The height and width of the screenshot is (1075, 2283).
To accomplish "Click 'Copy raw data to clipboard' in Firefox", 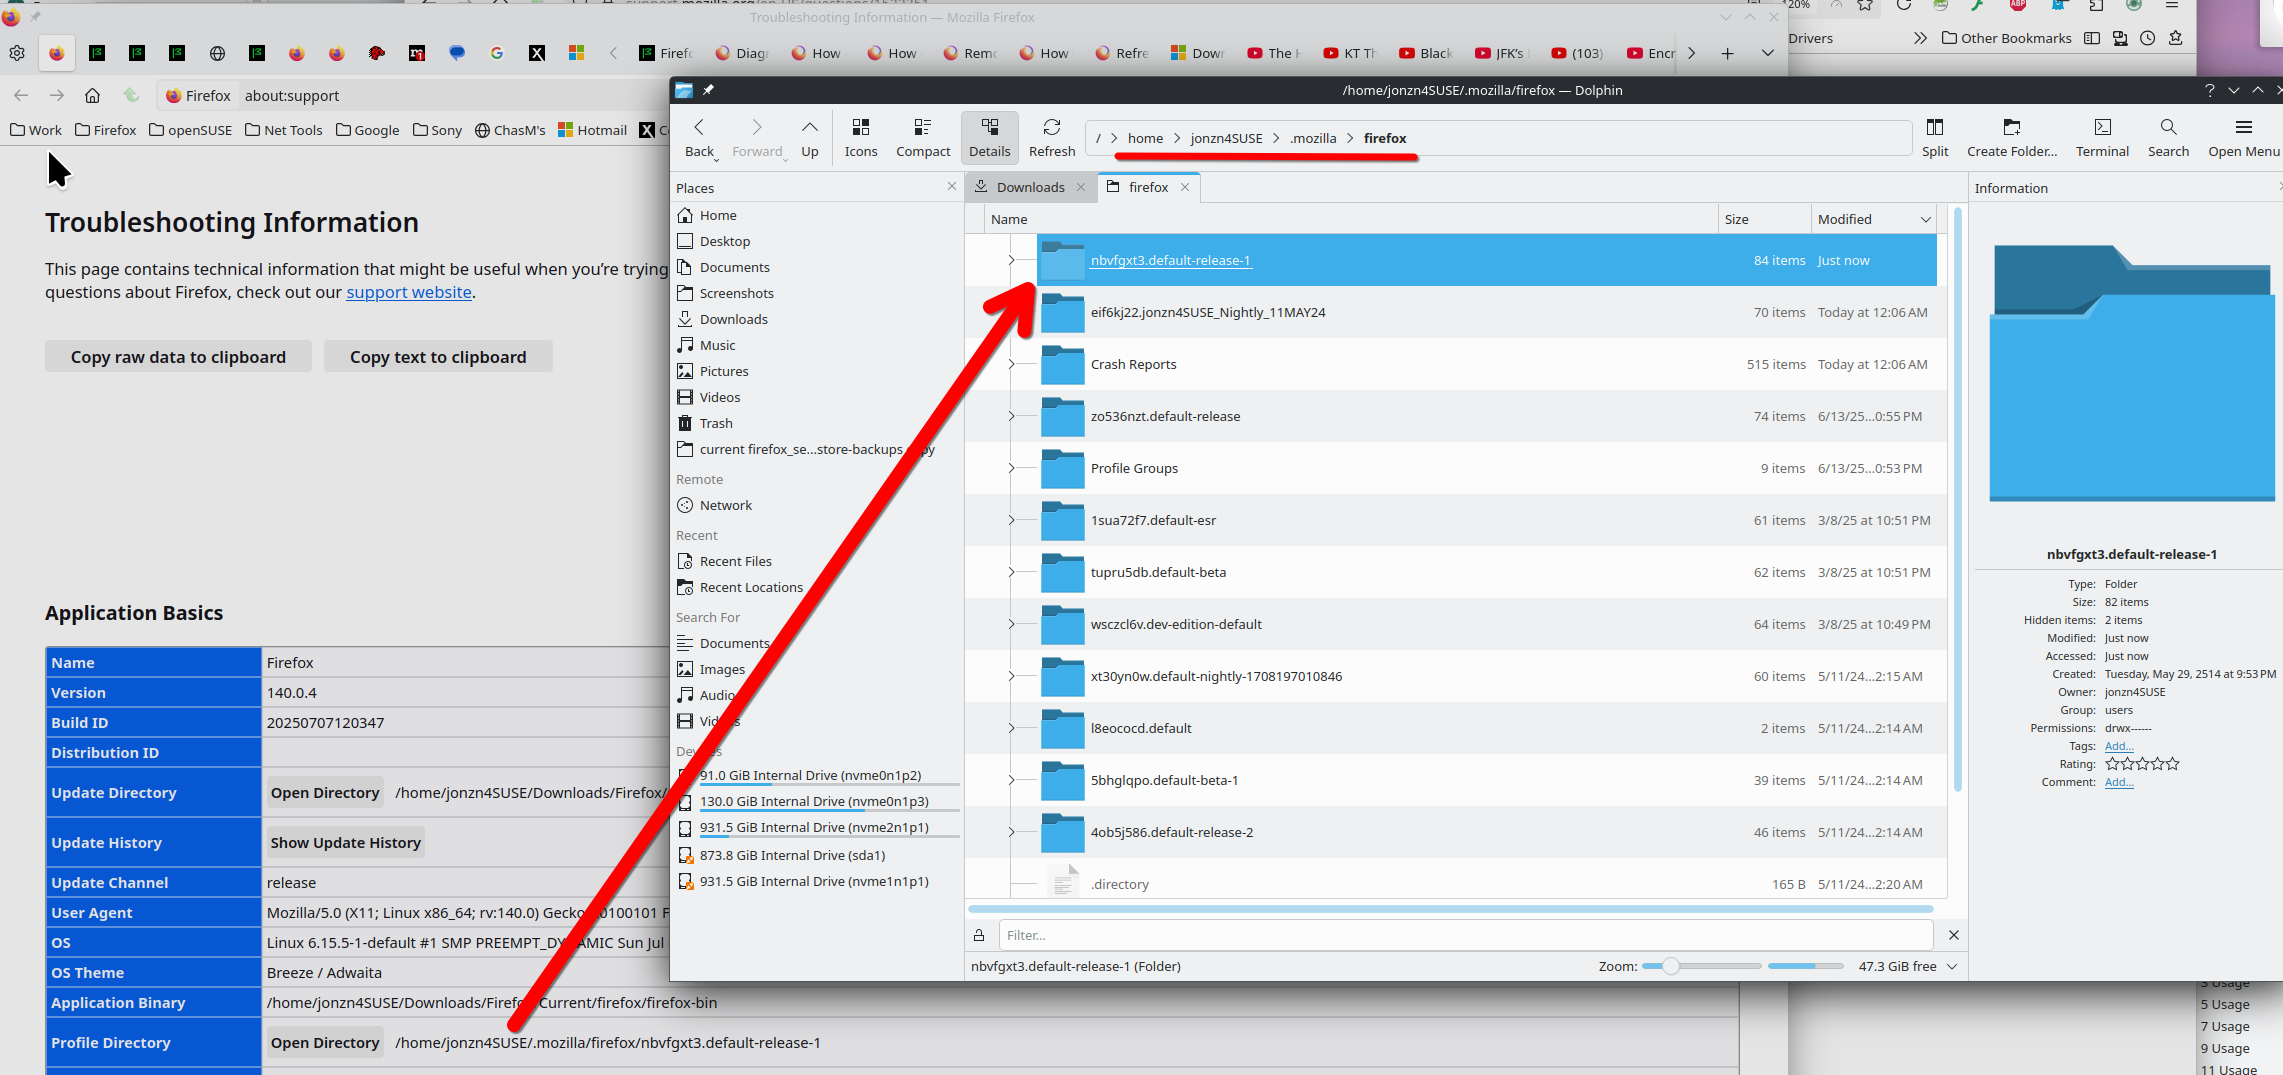I will coord(178,357).
